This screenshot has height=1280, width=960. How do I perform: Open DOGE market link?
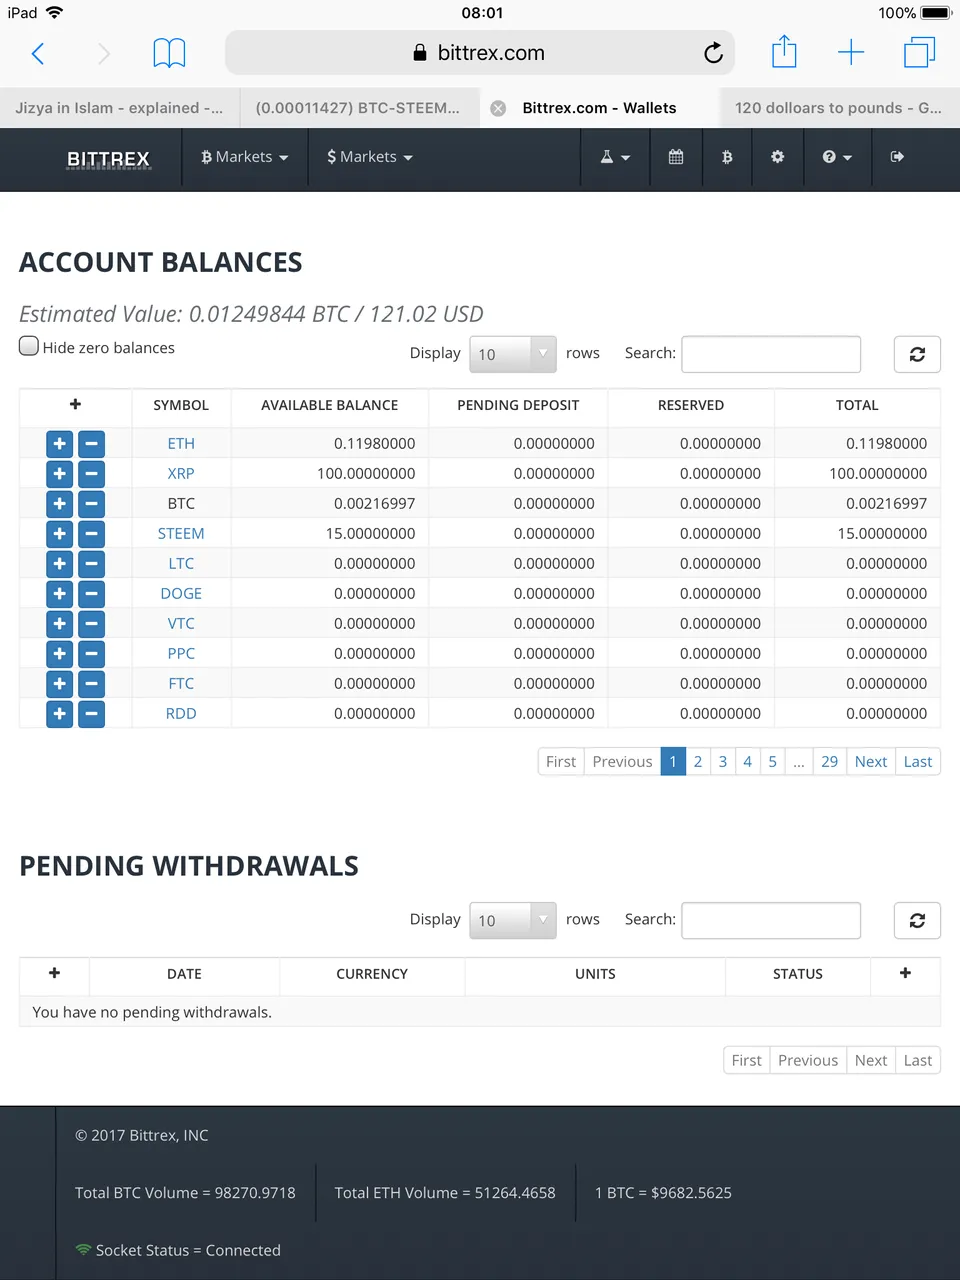[181, 594]
